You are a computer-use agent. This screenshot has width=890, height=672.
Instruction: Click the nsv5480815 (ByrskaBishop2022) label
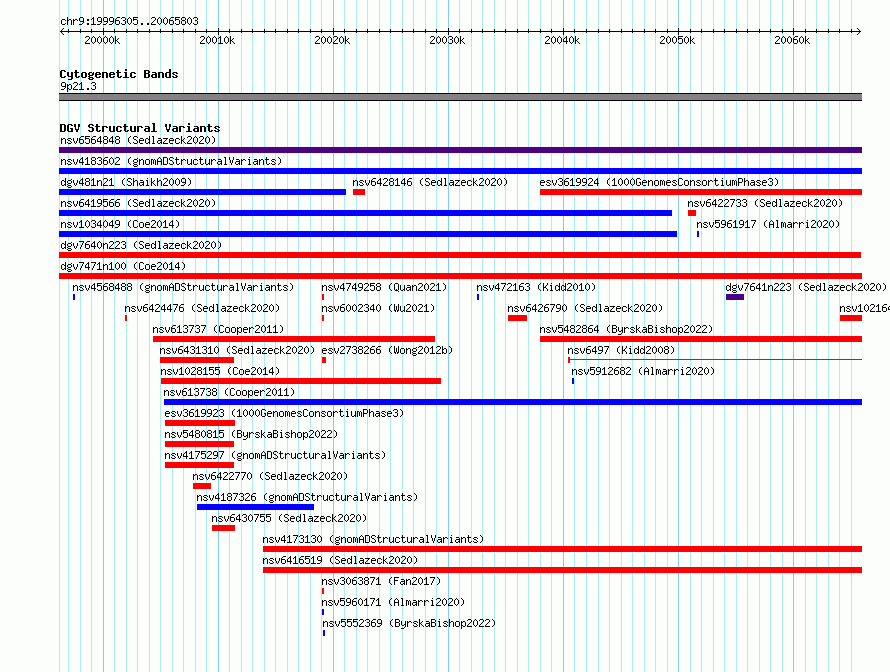(x=251, y=434)
